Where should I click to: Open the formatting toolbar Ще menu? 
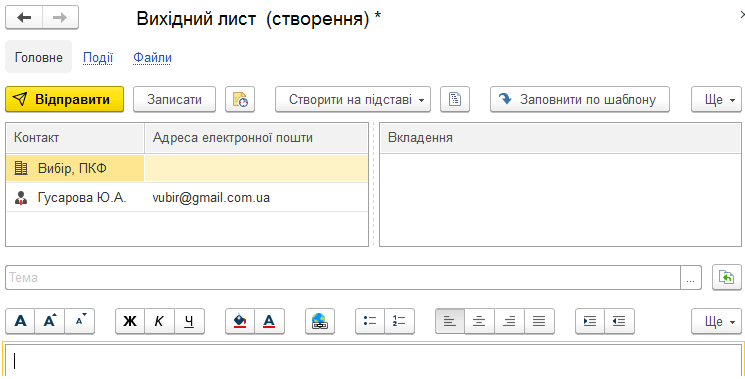[716, 322]
